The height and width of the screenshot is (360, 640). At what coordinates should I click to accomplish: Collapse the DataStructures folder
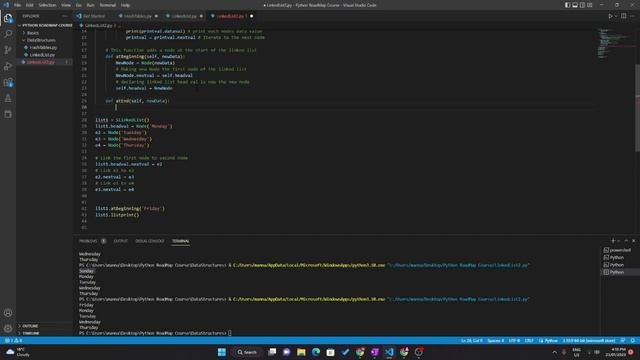[44, 40]
